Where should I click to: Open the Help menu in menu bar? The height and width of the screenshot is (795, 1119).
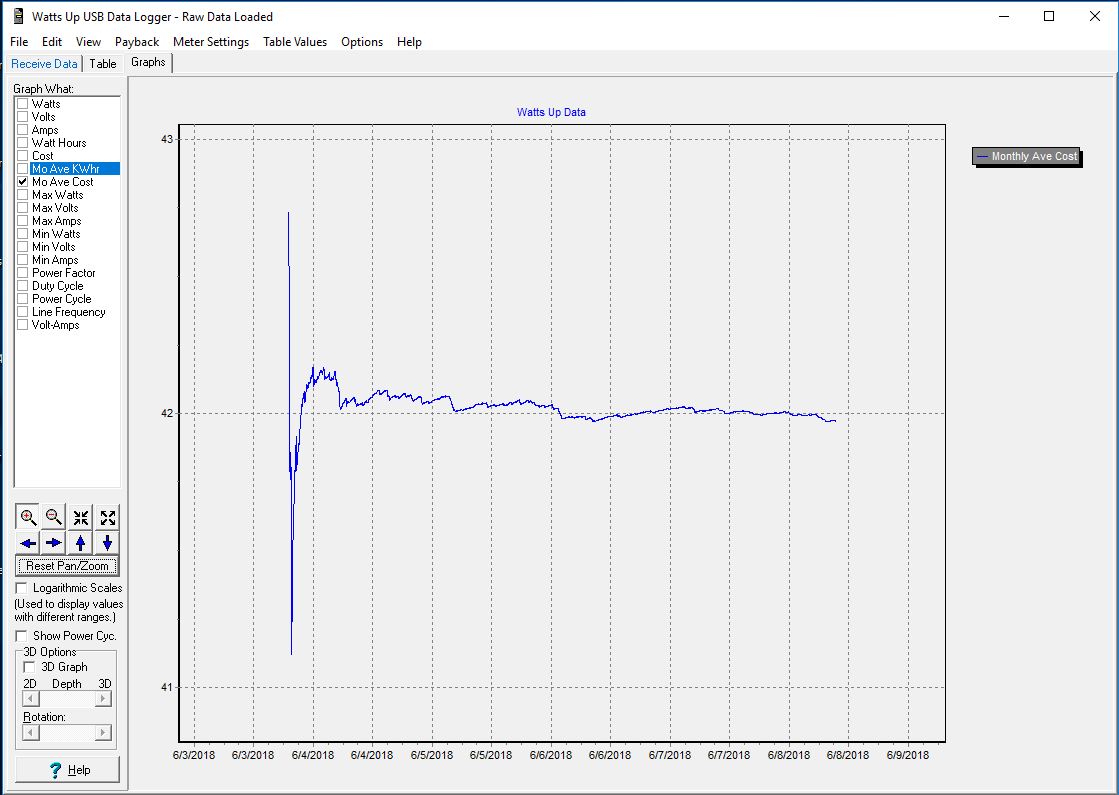coord(410,42)
